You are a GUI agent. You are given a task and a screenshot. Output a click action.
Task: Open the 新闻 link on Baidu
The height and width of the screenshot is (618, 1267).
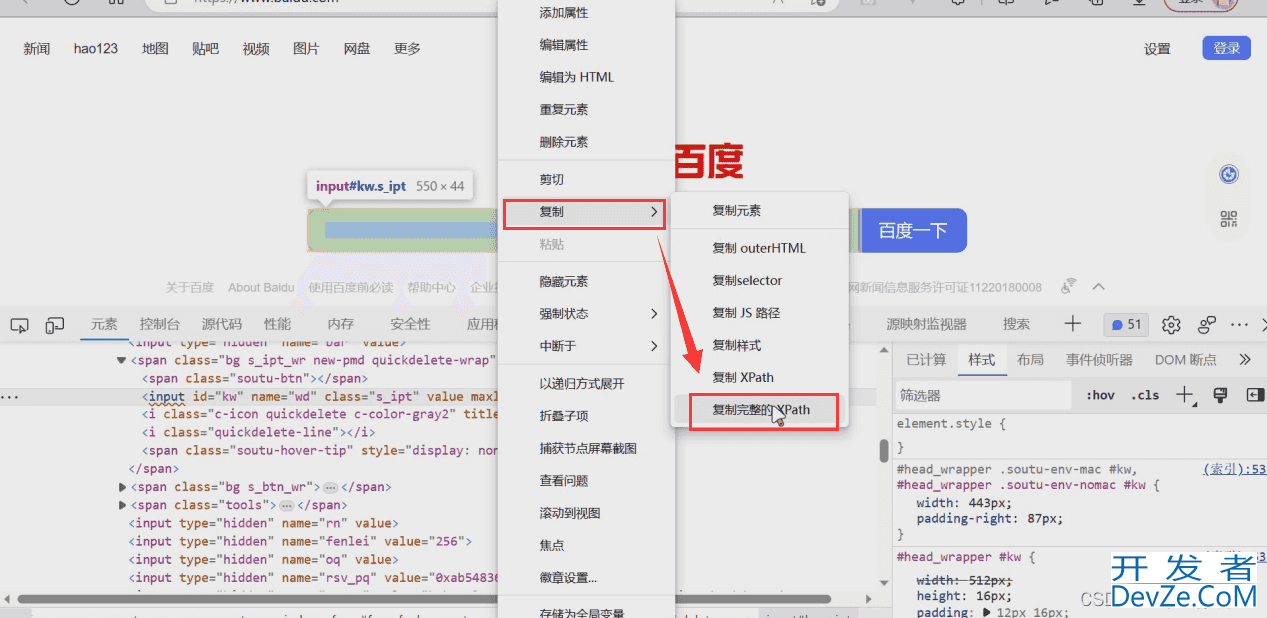click(37, 49)
